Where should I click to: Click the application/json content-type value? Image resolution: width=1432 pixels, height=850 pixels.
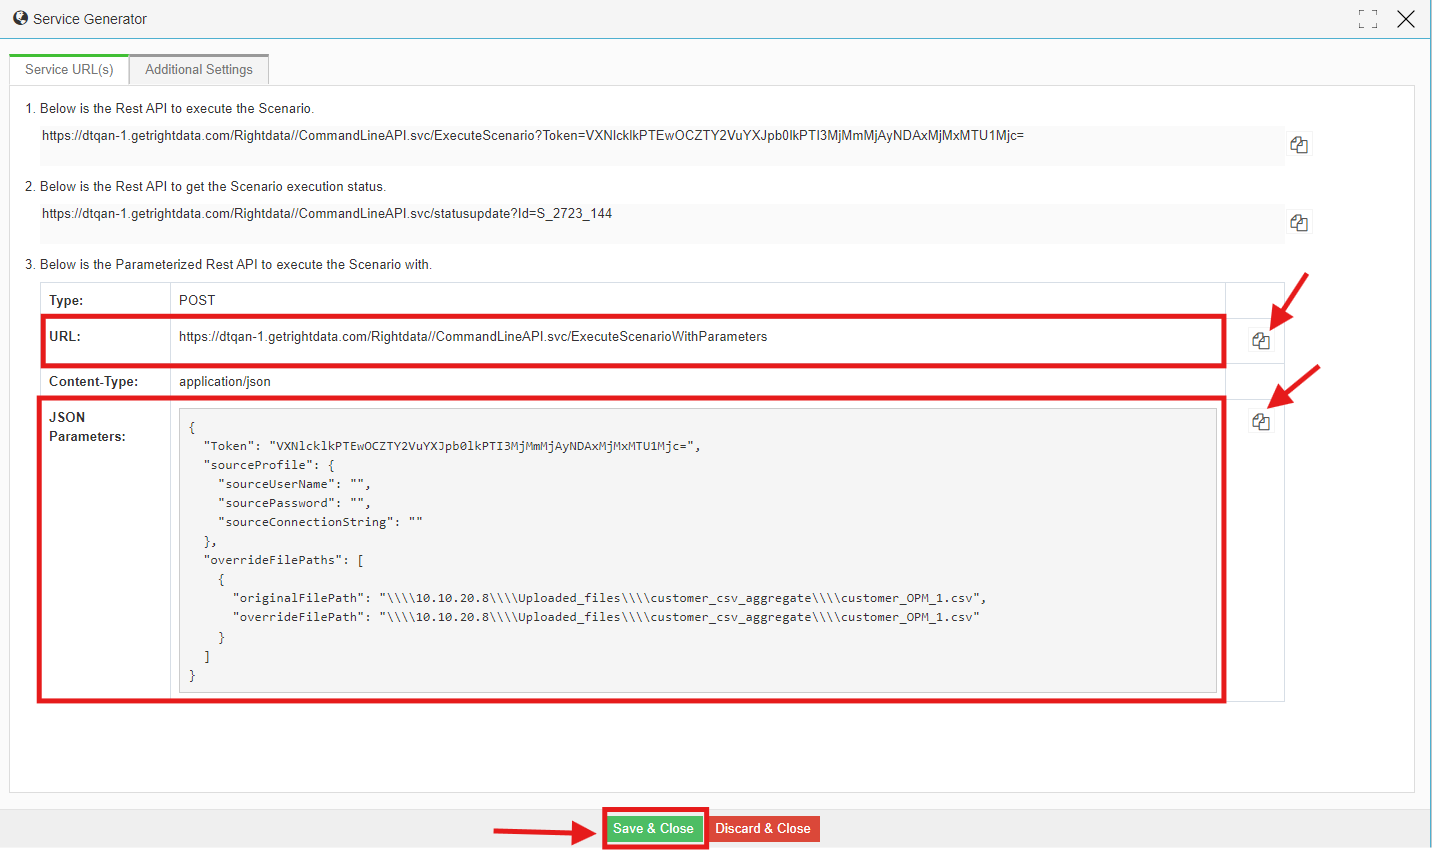coord(225,382)
